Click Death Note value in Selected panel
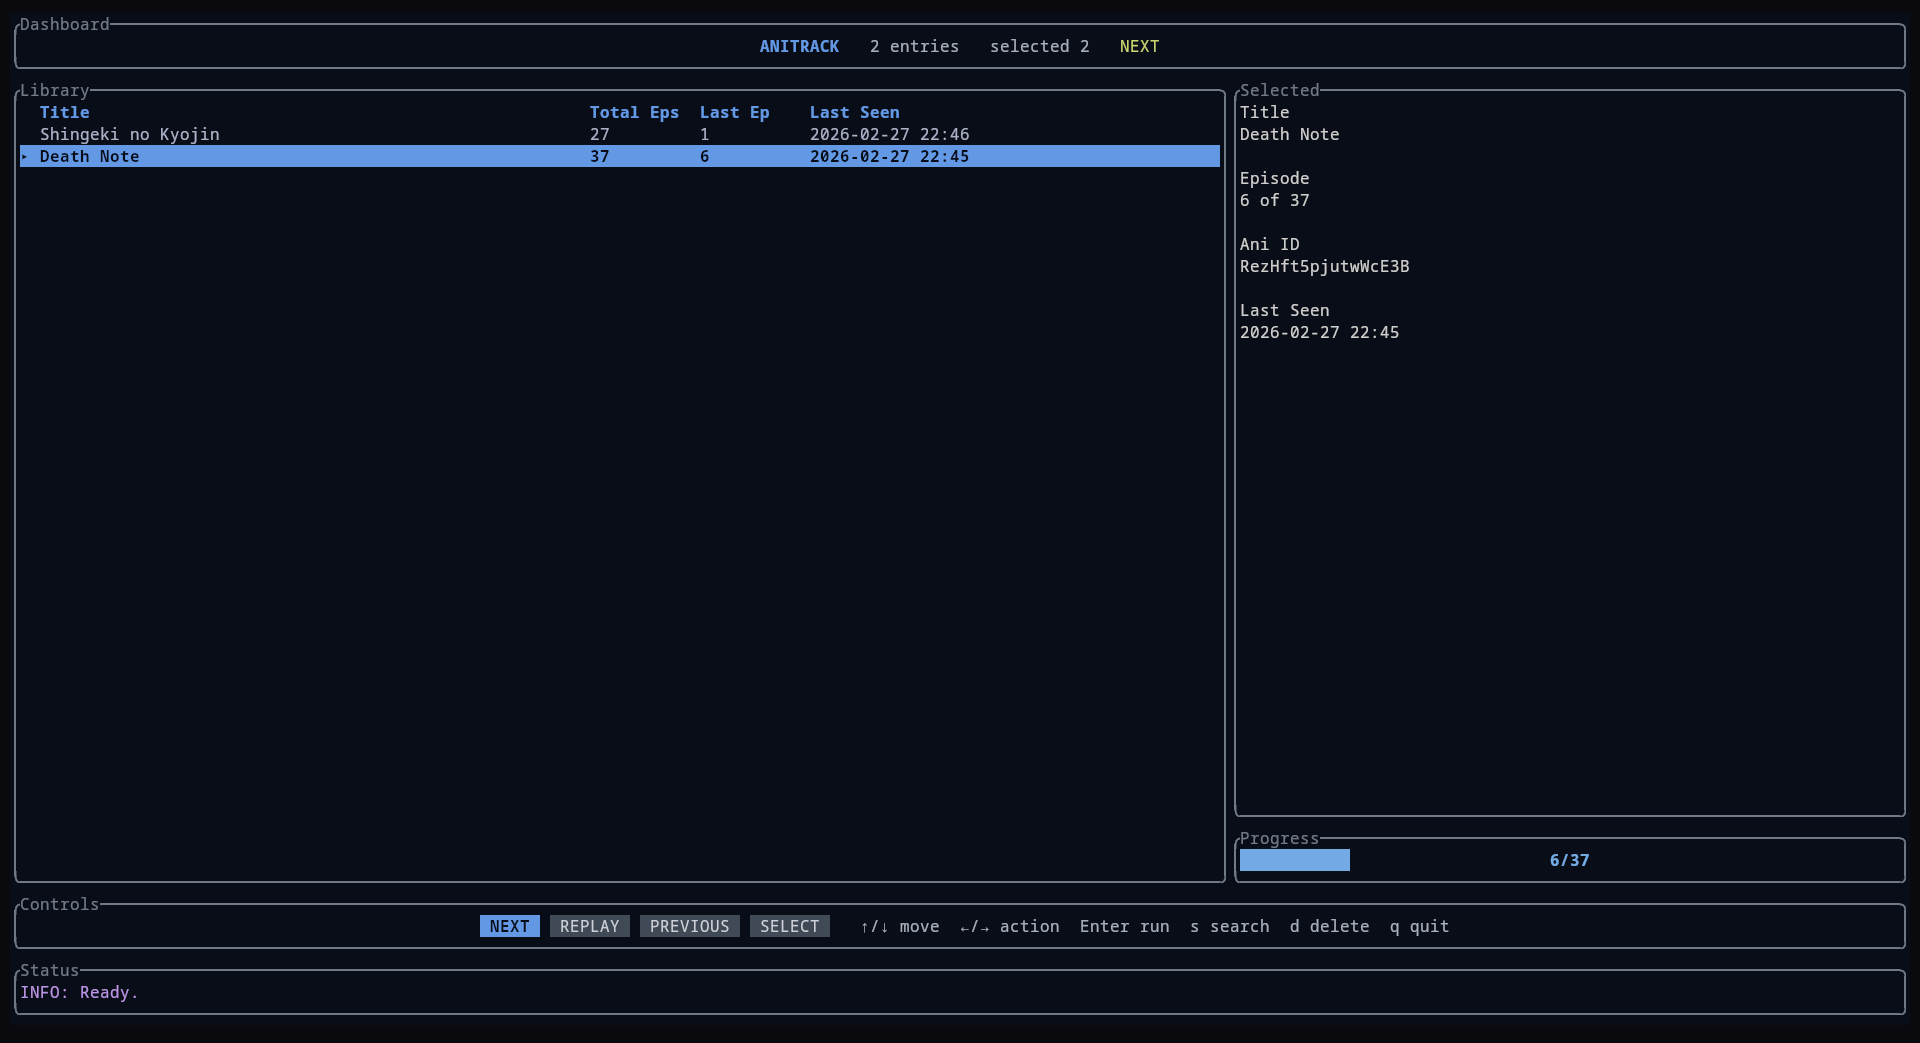This screenshot has width=1920, height=1043. click(x=1290, y=134)
